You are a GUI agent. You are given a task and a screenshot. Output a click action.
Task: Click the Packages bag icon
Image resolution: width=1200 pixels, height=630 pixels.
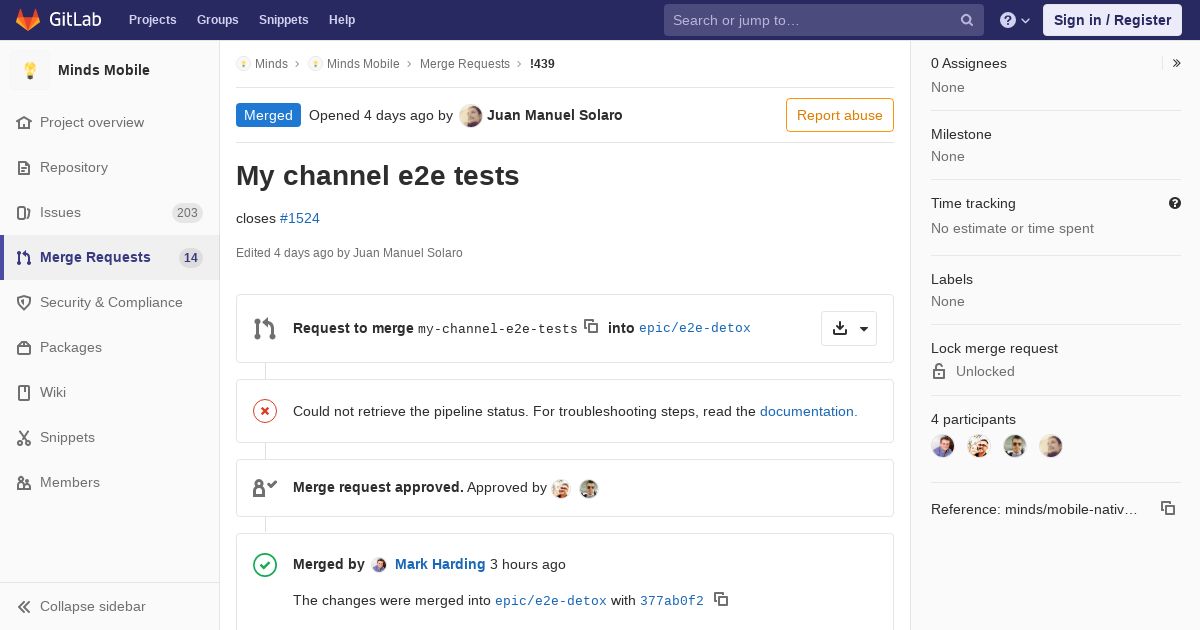click(x=24, y=347)
